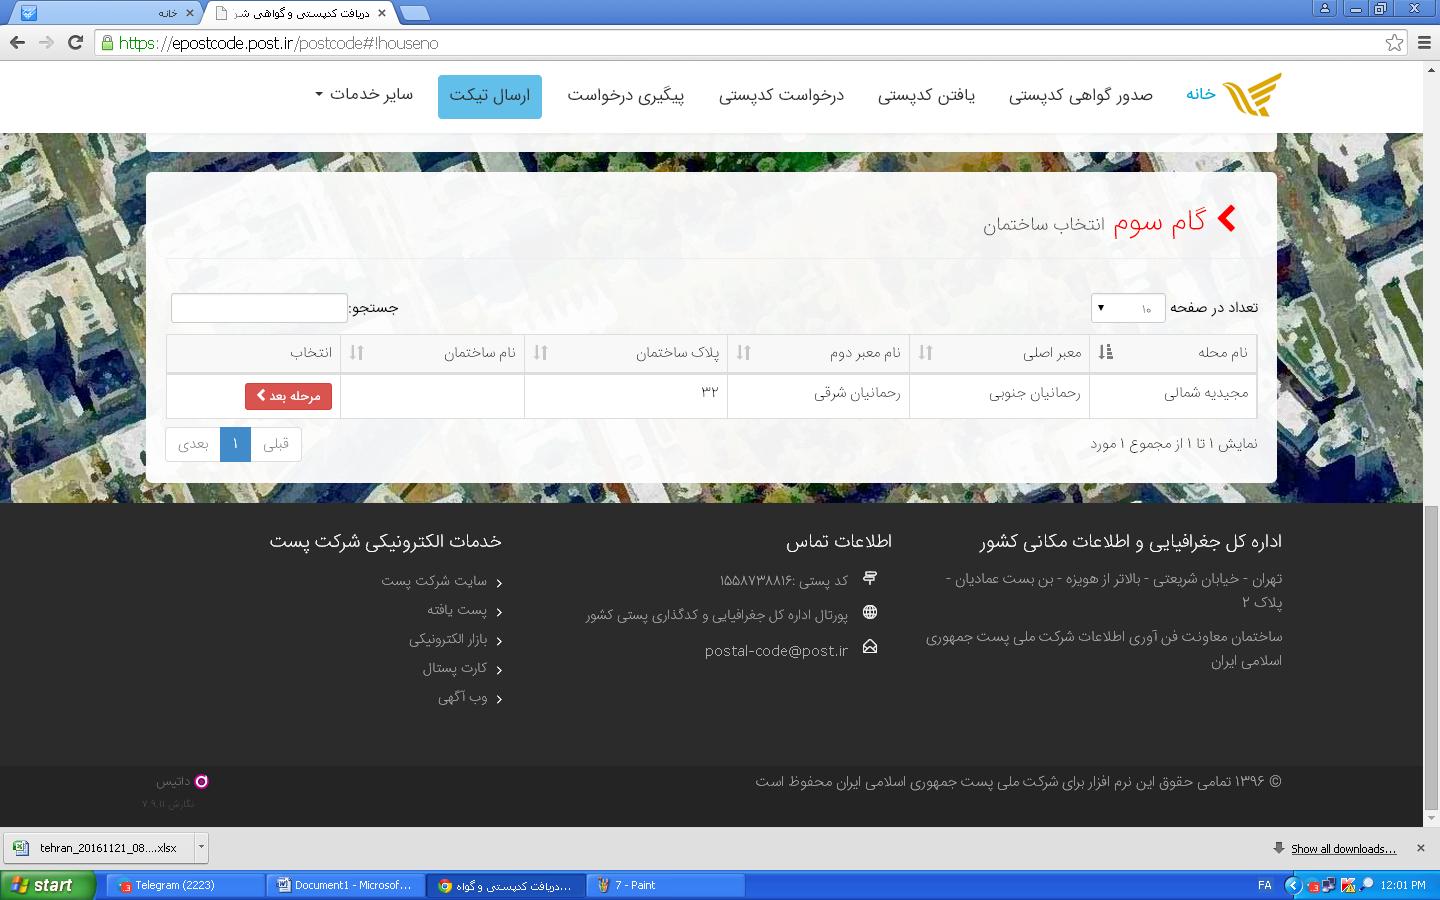Click بعدی pagination button
This screenshot has width=1440, height=900.
(x=193, y=444)
